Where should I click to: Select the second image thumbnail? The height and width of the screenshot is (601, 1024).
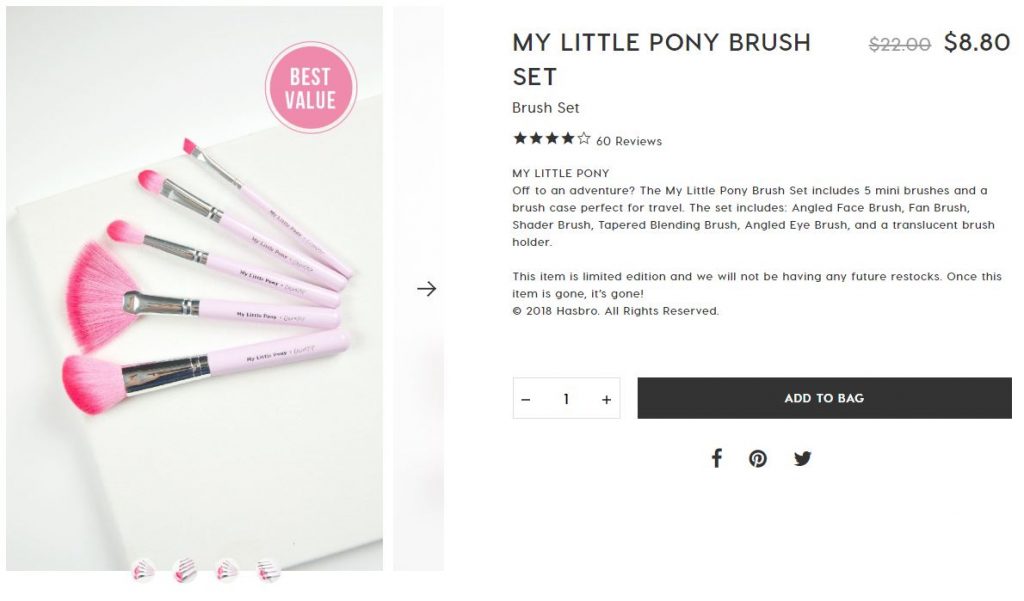(x=186, y=571)
